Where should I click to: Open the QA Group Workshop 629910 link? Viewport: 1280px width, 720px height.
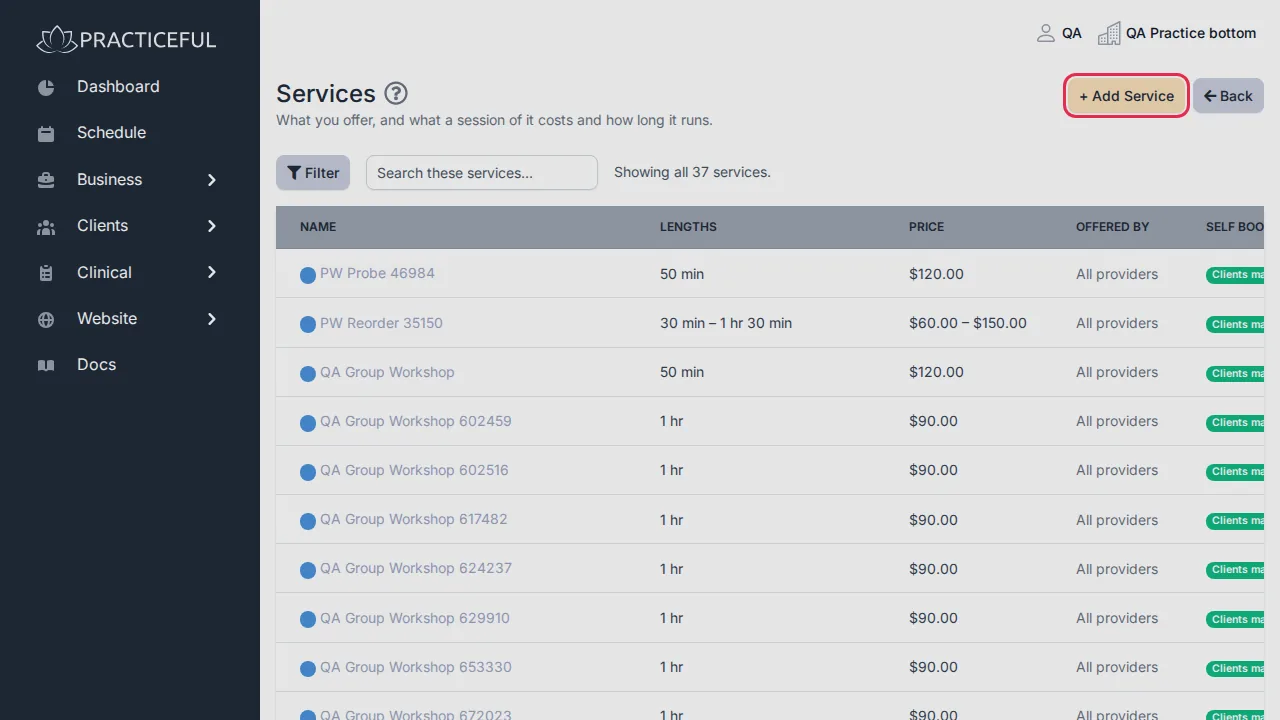click(414, 618)
